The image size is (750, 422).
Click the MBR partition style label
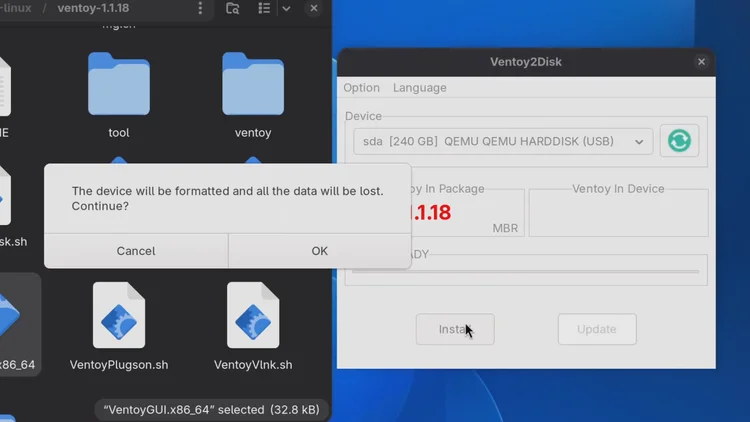click(x=505, y=228)
